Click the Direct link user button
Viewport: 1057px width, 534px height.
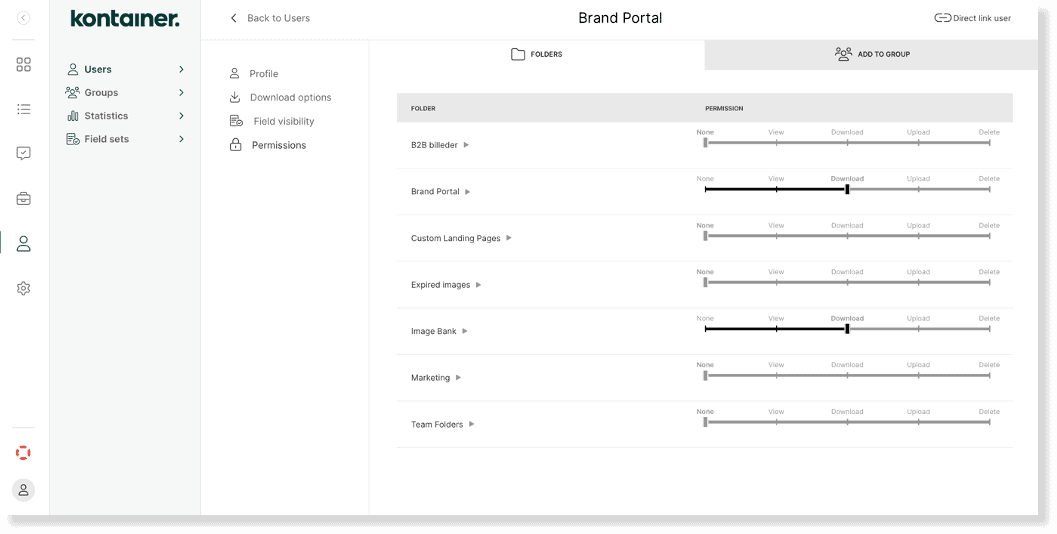972,18
